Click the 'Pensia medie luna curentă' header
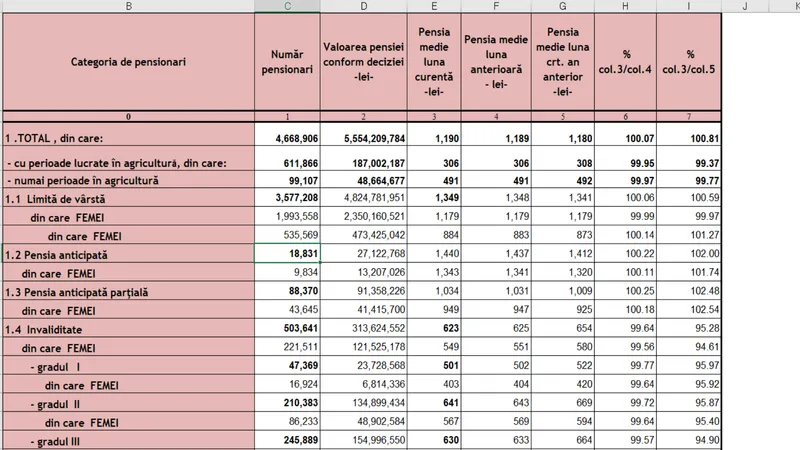The image size is (800, 450). tap(433, 62)
